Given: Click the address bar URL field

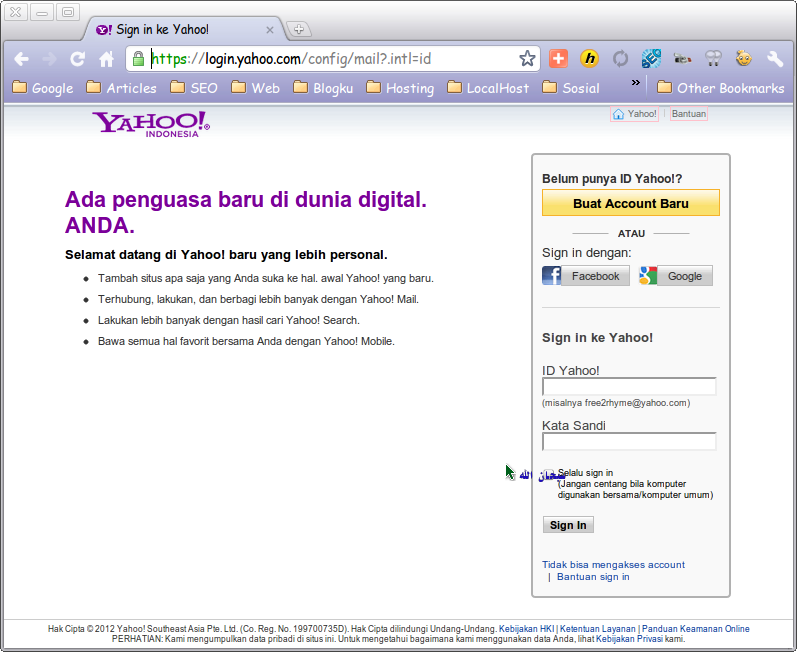Looking at the screenshot, I should tap(333, 59).
